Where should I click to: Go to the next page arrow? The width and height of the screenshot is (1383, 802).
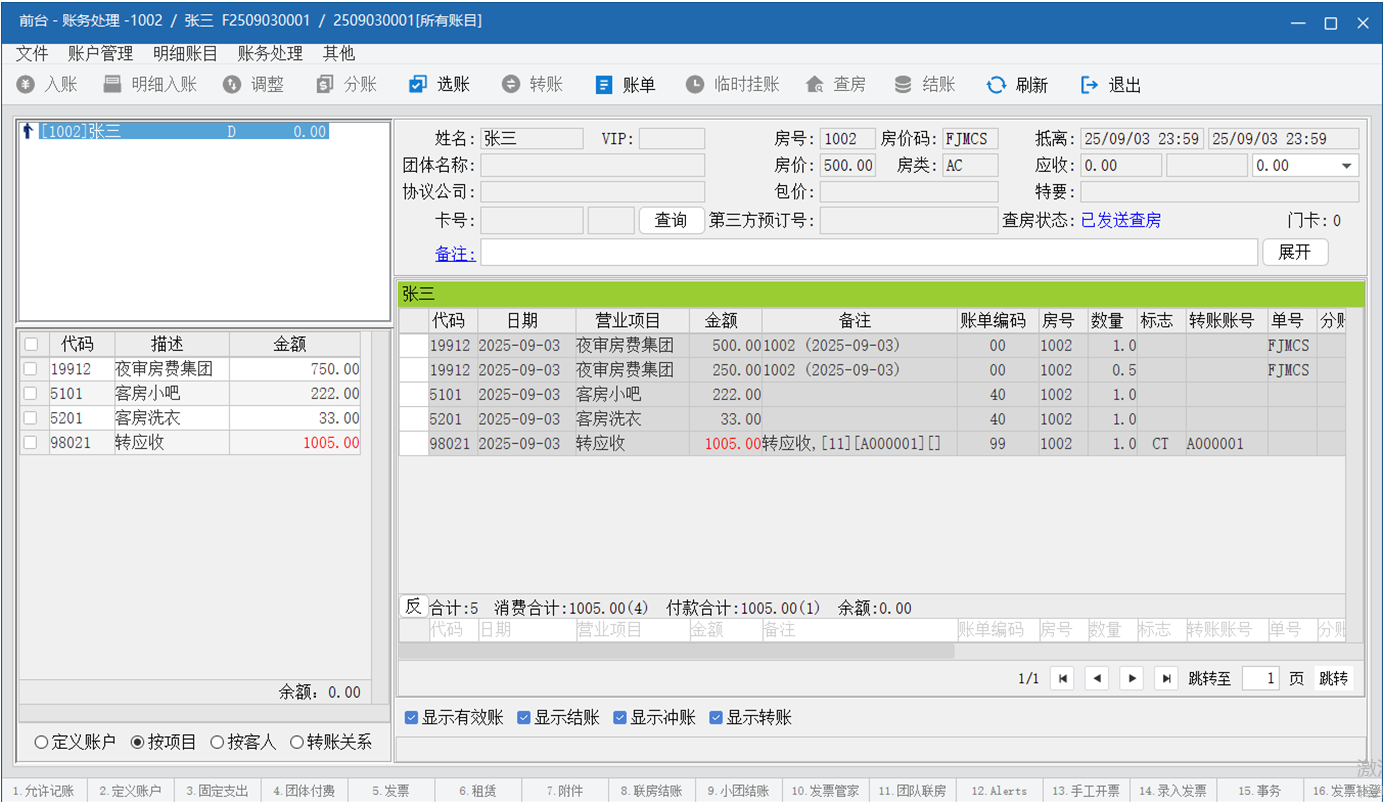point(1131,678)
